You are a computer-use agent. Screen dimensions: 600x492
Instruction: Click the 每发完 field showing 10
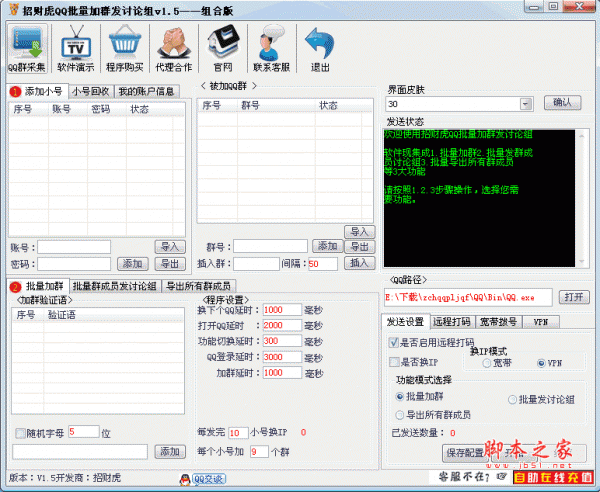[x=238, y=433]
